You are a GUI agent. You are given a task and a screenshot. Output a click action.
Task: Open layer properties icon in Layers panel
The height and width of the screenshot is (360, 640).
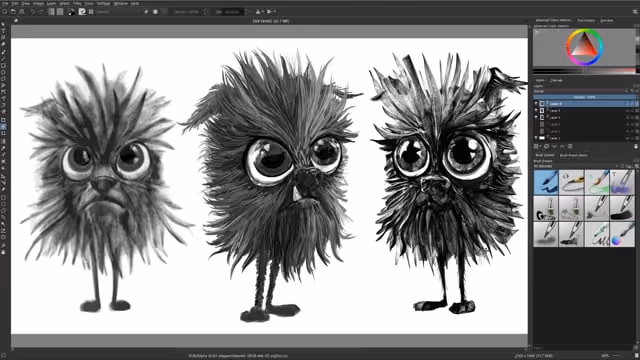tap(570, 146)
